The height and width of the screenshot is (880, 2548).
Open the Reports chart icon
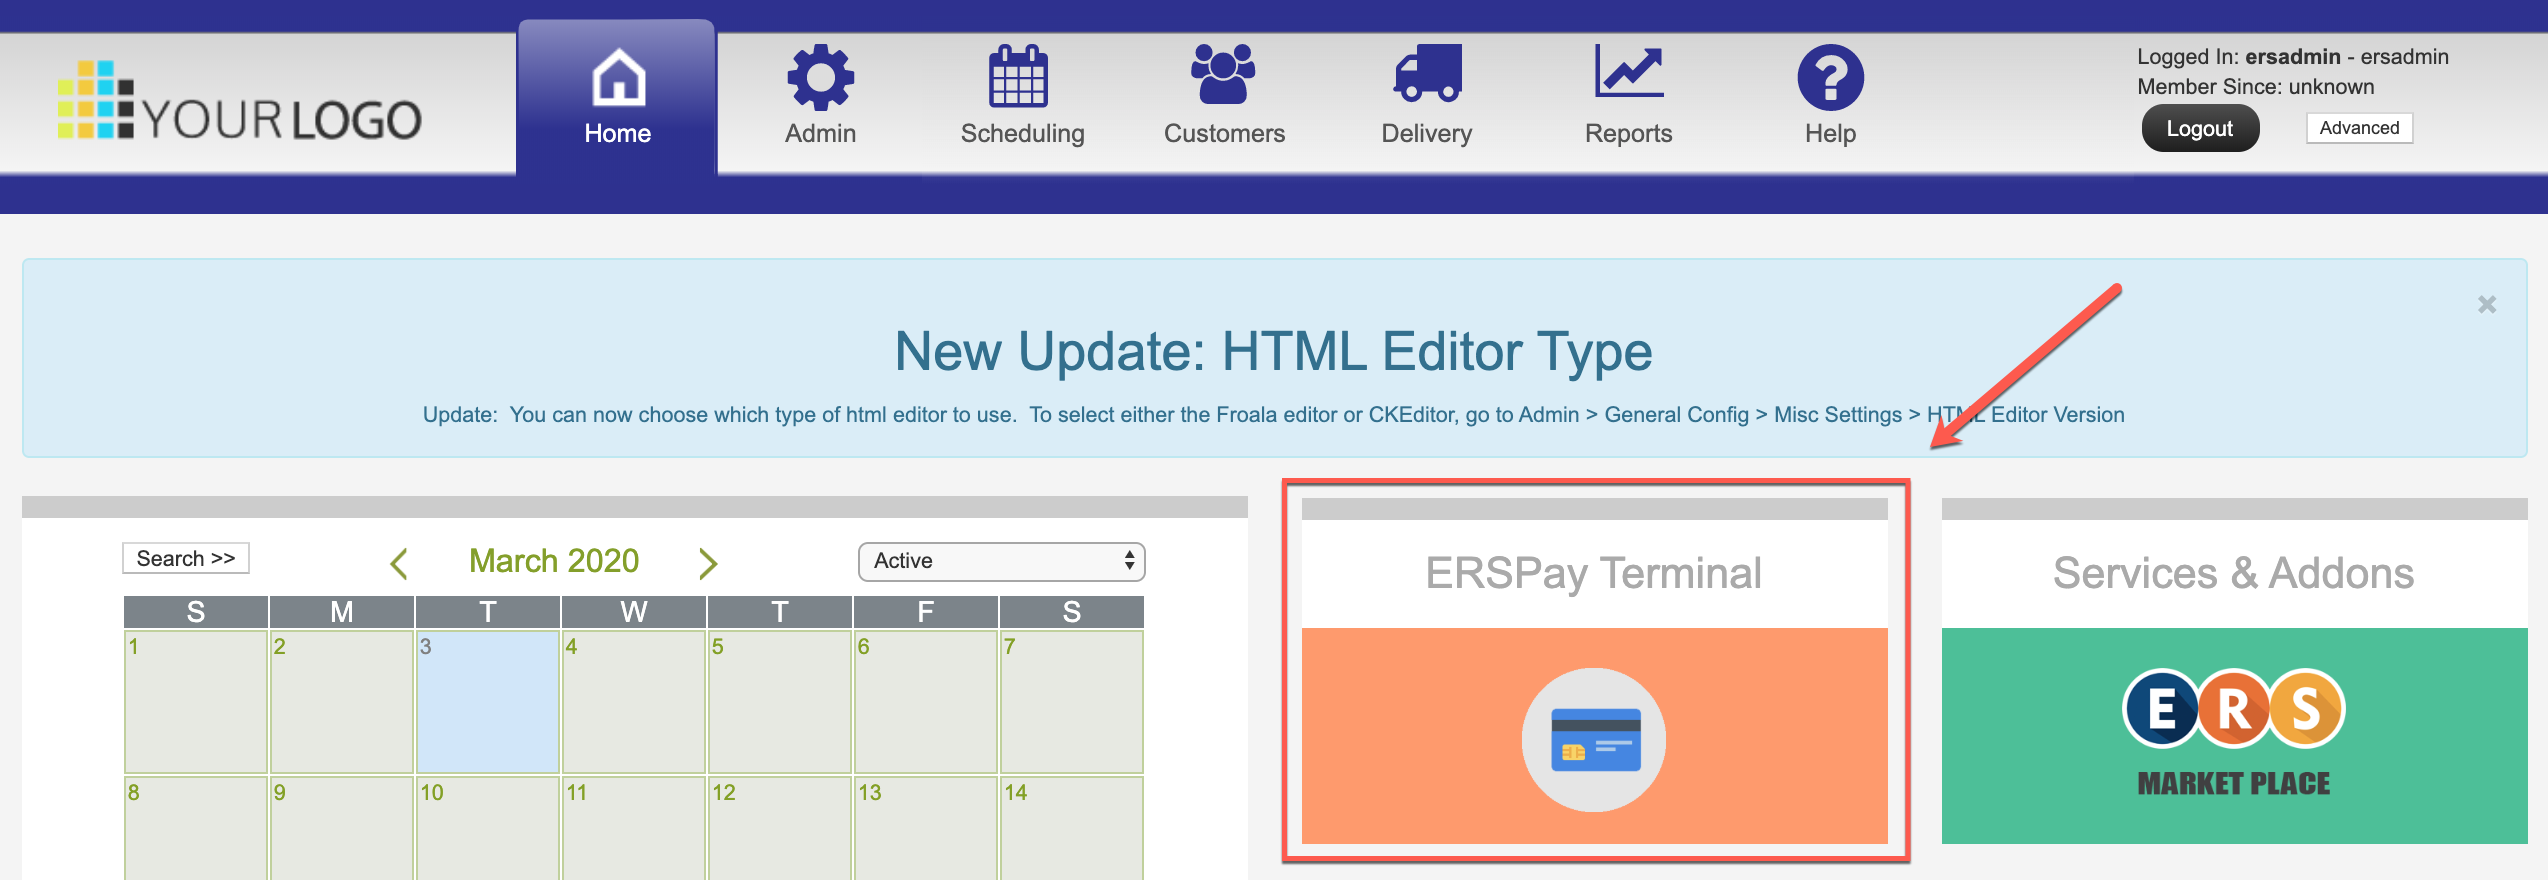point(1628,74)
